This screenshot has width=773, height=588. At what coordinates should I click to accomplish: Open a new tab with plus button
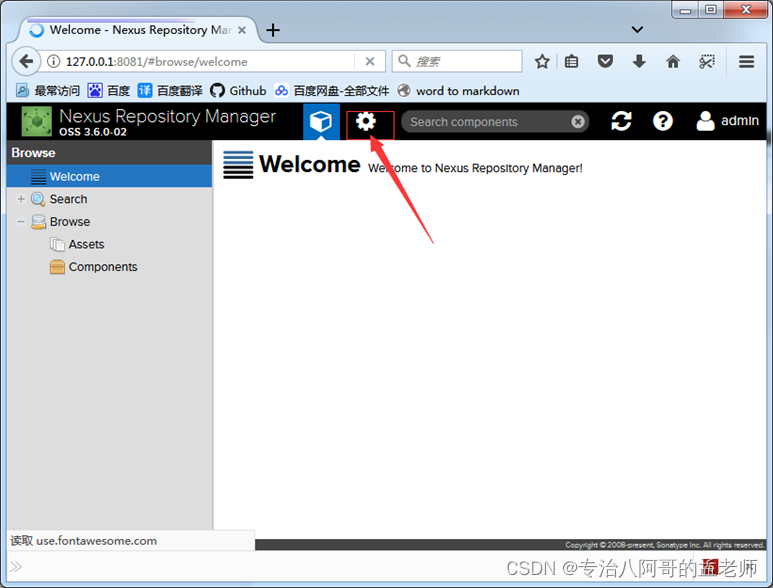coord(273,30)
